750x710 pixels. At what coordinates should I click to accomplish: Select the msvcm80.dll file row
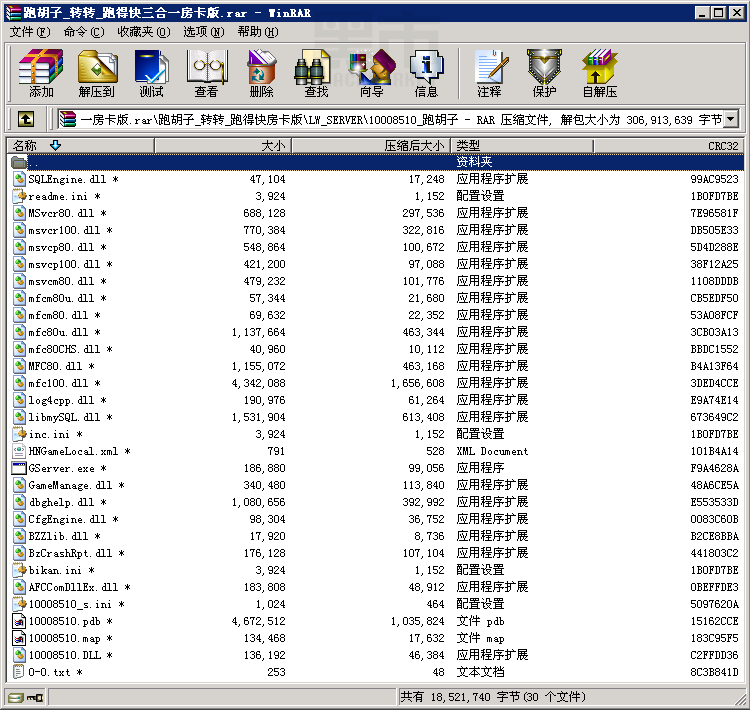point(375,281)
